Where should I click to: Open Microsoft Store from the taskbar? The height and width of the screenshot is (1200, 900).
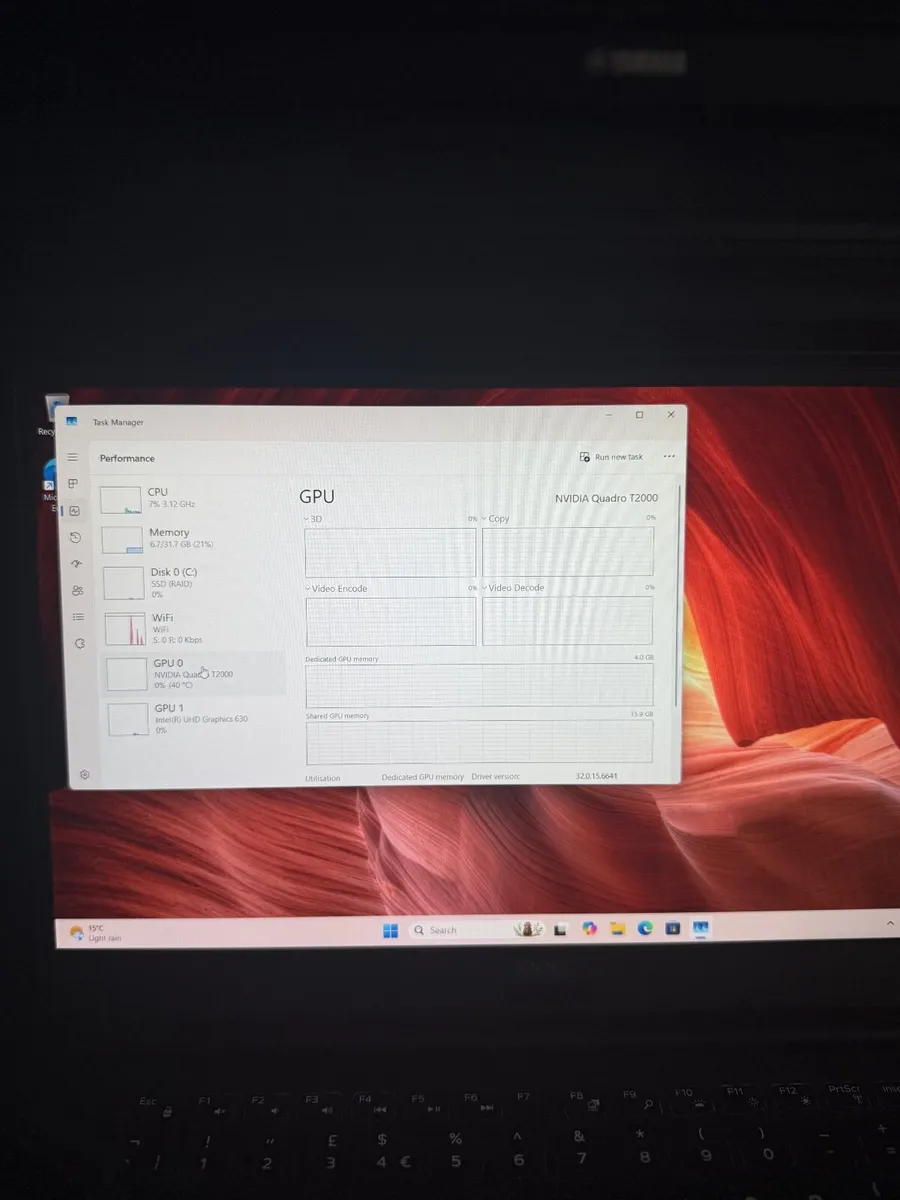673,929
